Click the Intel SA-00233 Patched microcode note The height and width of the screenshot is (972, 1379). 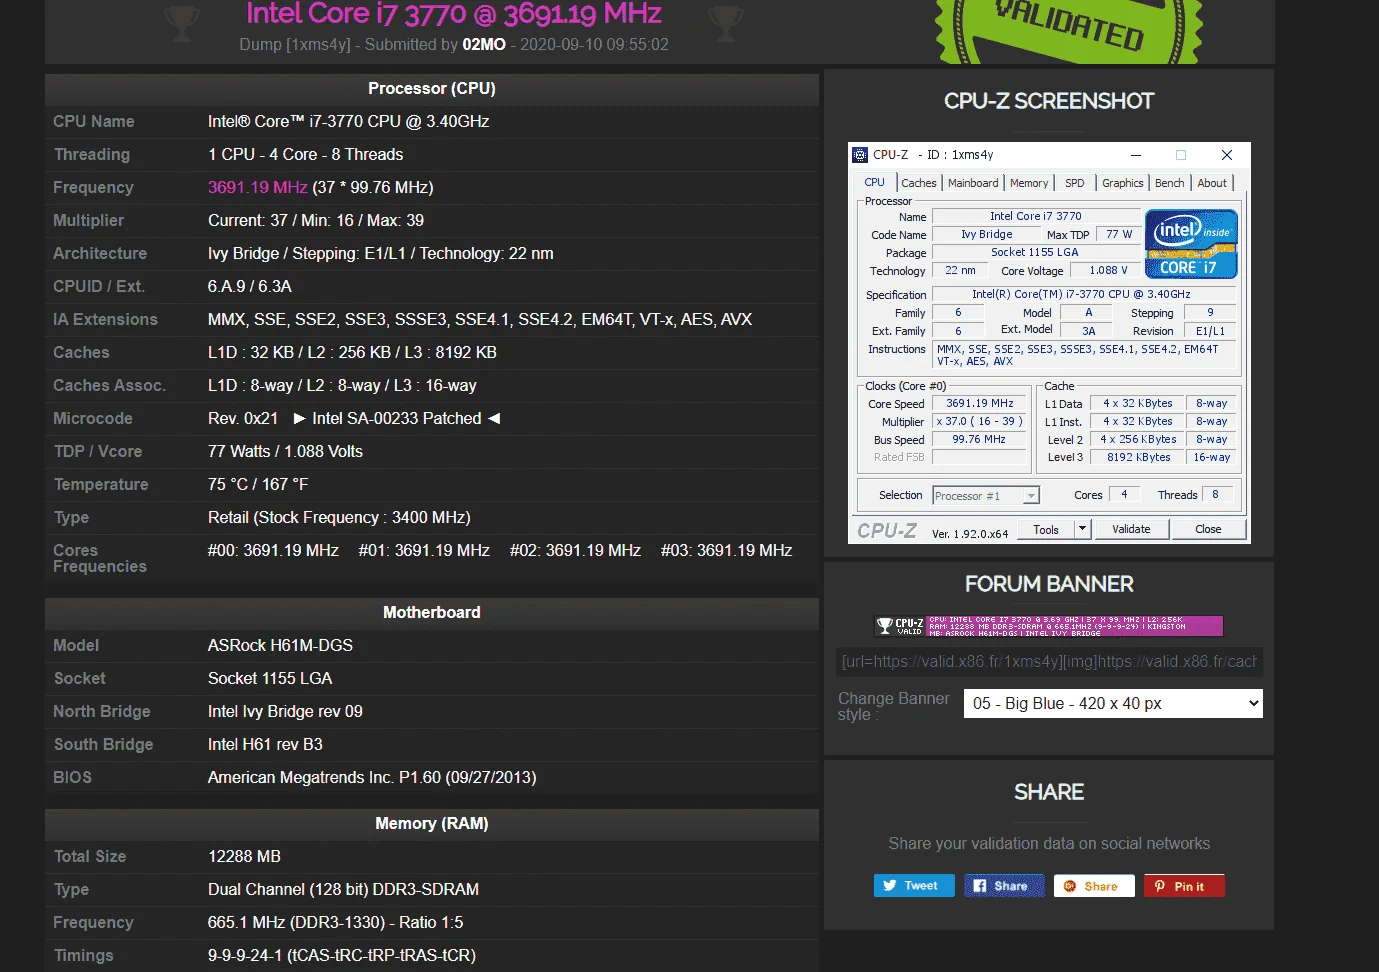pyautogui.click(x=397, y=418)
